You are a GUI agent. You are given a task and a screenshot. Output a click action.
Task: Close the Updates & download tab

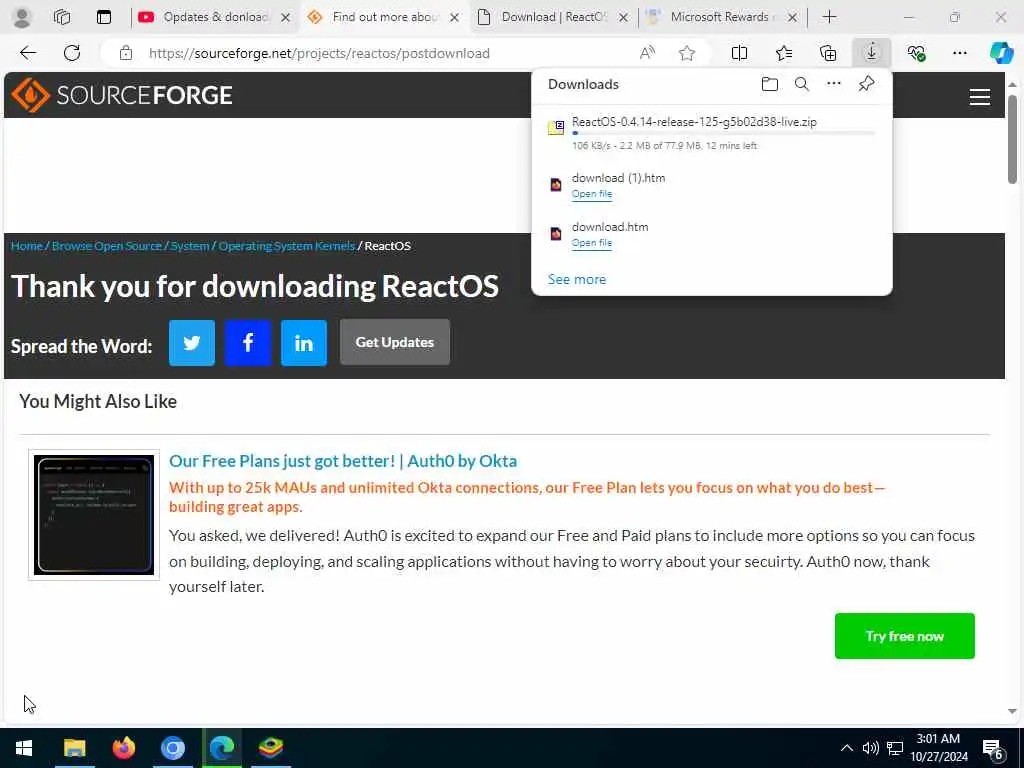[285, 18]
